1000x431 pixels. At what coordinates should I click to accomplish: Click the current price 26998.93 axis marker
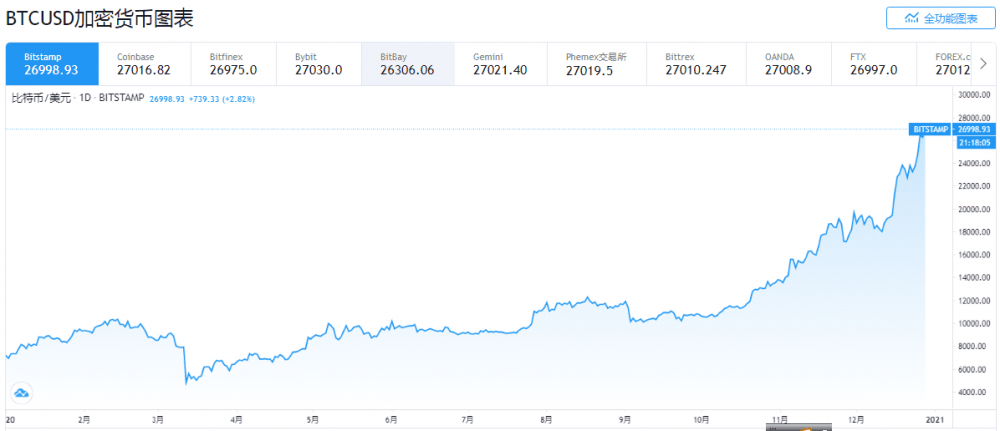point(973,130)
